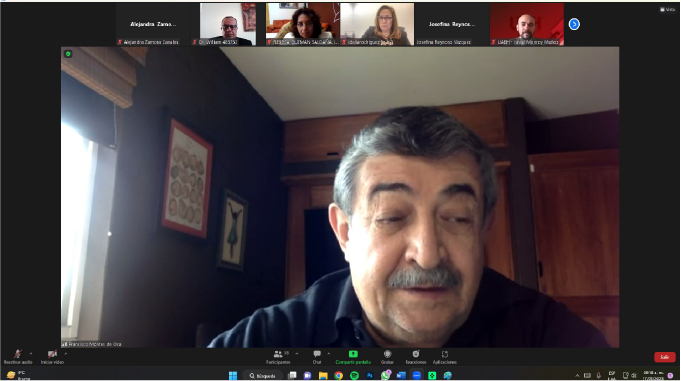Show next participants with blue arrow

click(574, 24)
